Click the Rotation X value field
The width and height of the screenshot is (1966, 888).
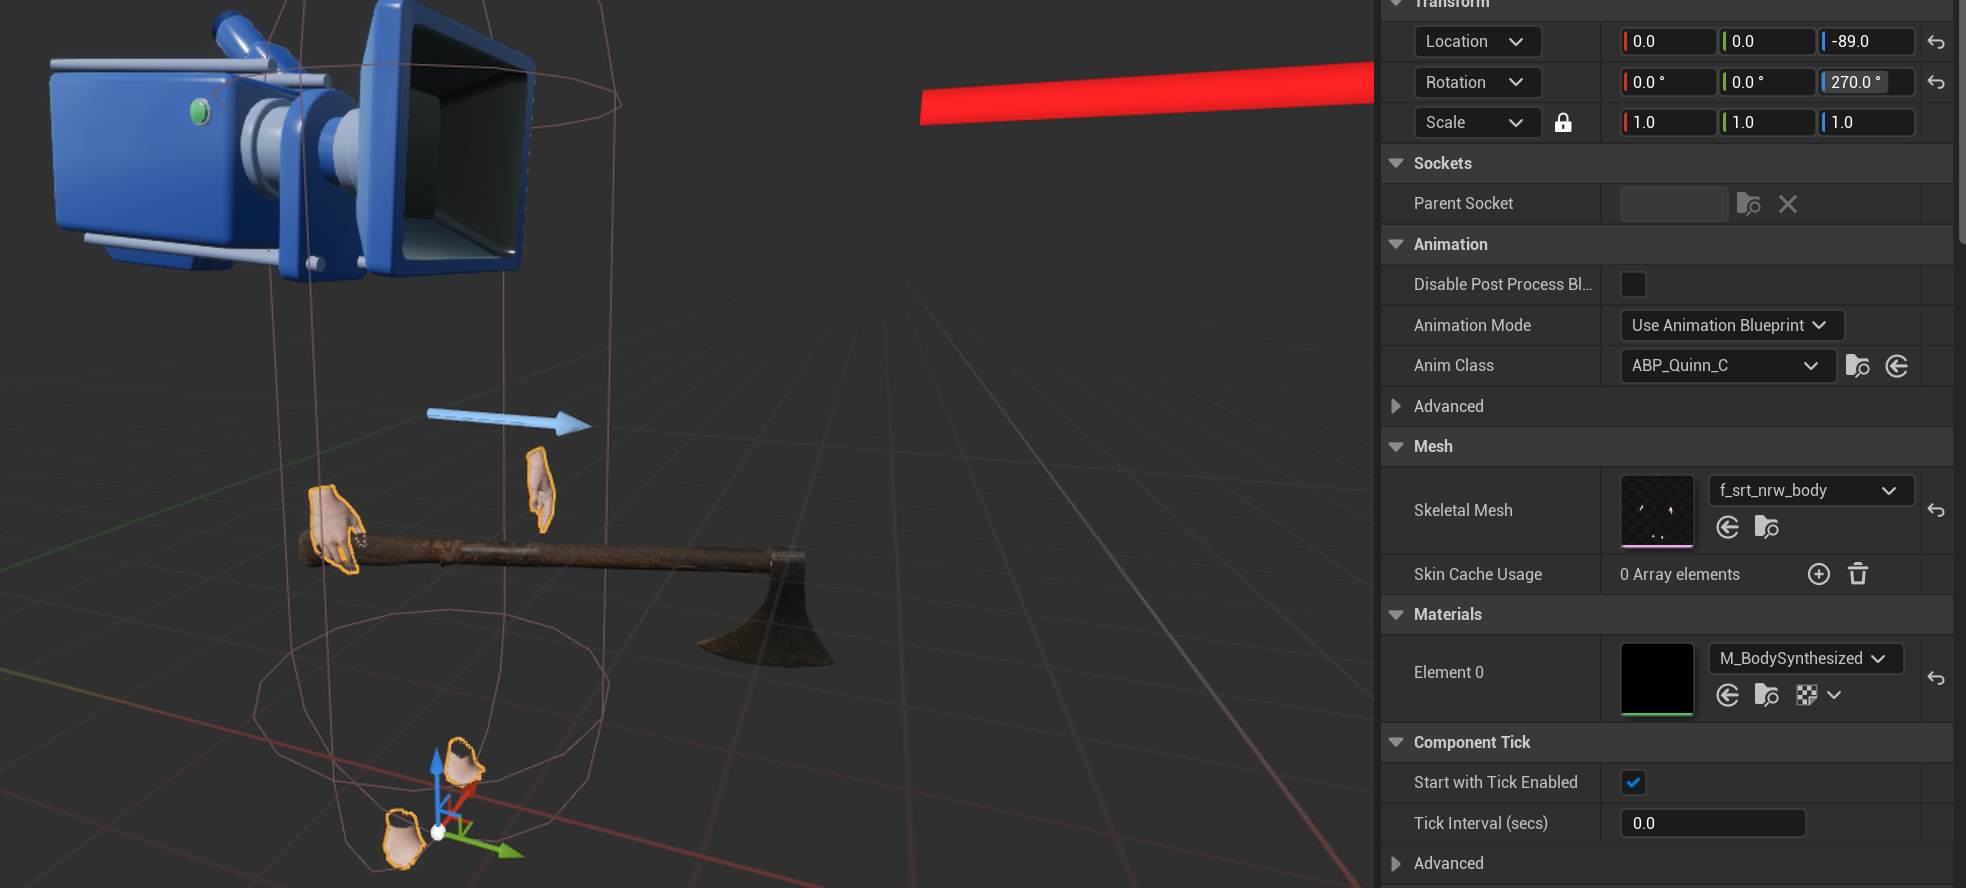click(1669, 82)
